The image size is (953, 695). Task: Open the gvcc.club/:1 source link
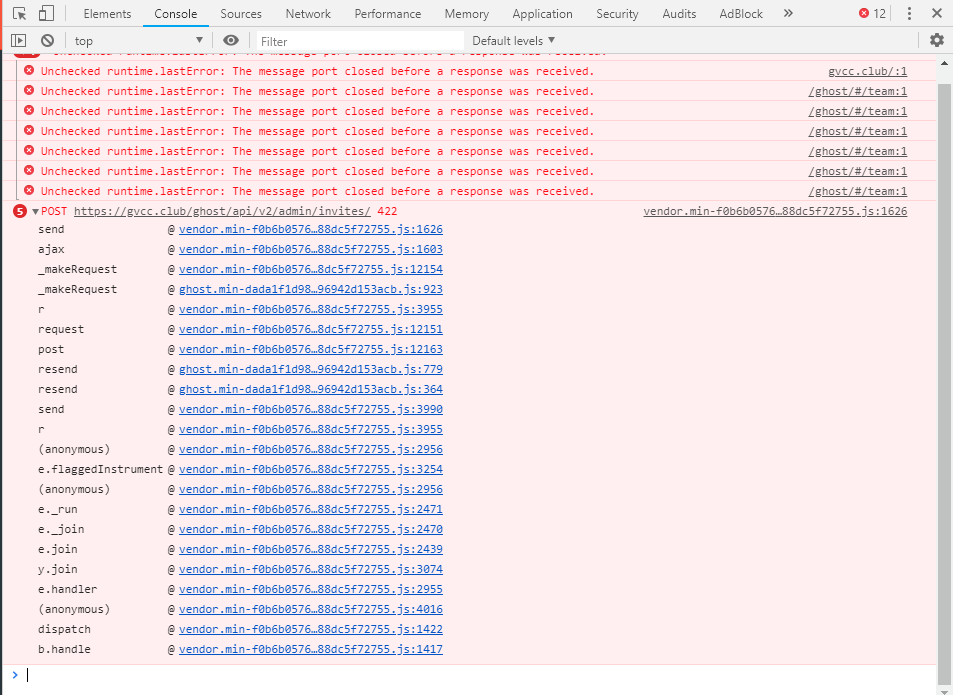[867, 71]
